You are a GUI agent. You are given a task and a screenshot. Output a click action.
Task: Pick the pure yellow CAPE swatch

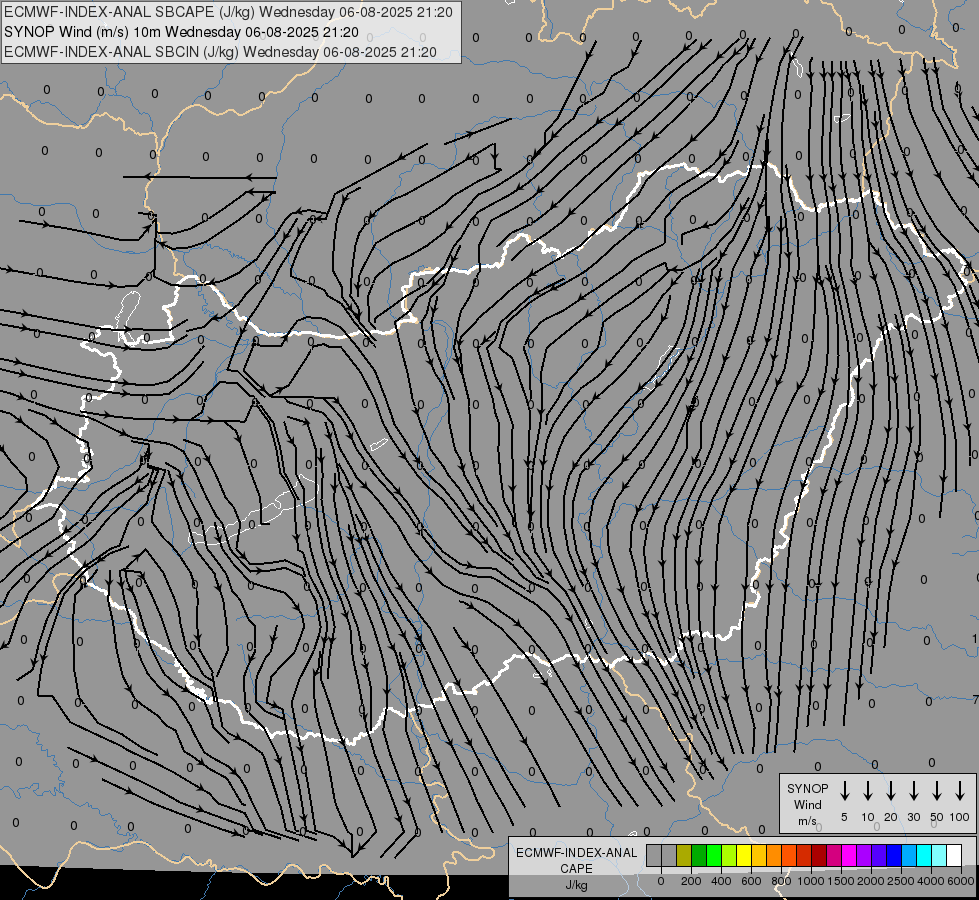(x=744, y=855)
